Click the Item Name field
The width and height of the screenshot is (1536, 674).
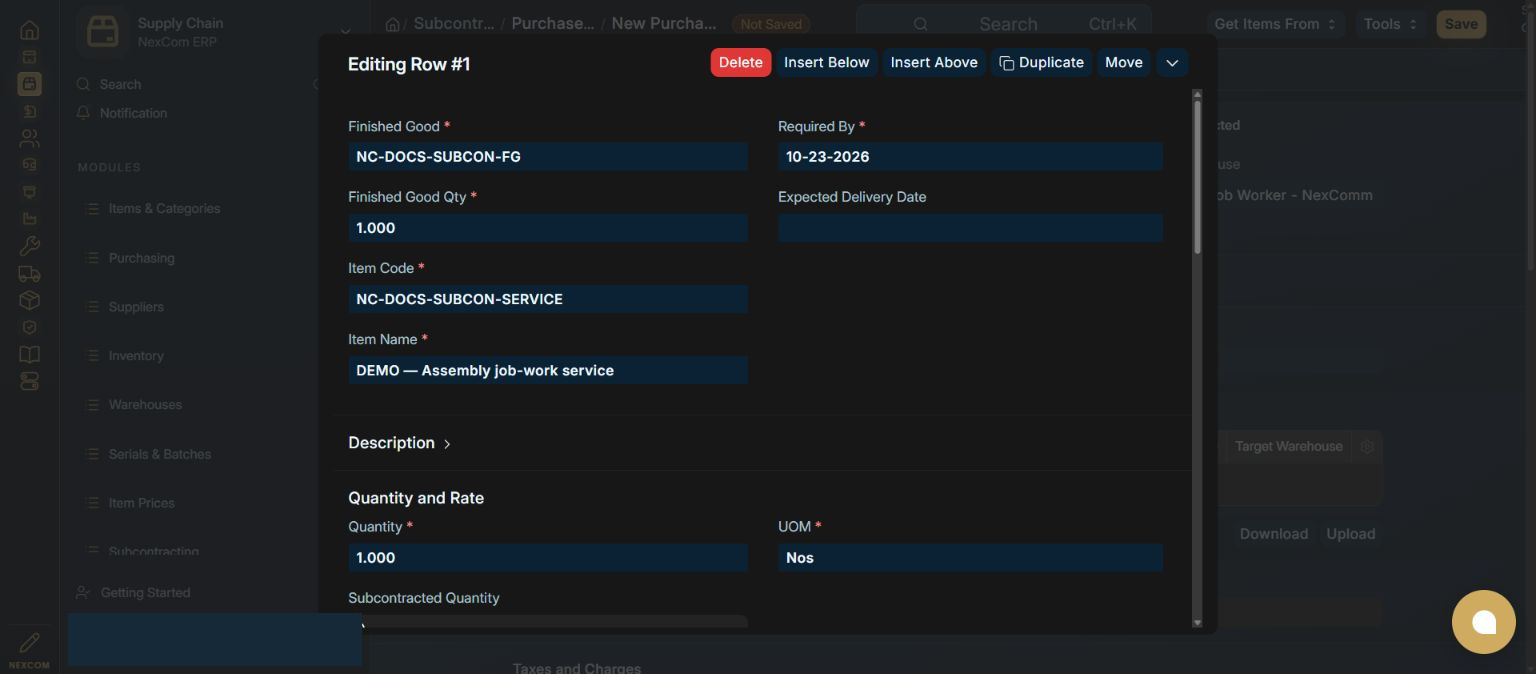point(548,370)
